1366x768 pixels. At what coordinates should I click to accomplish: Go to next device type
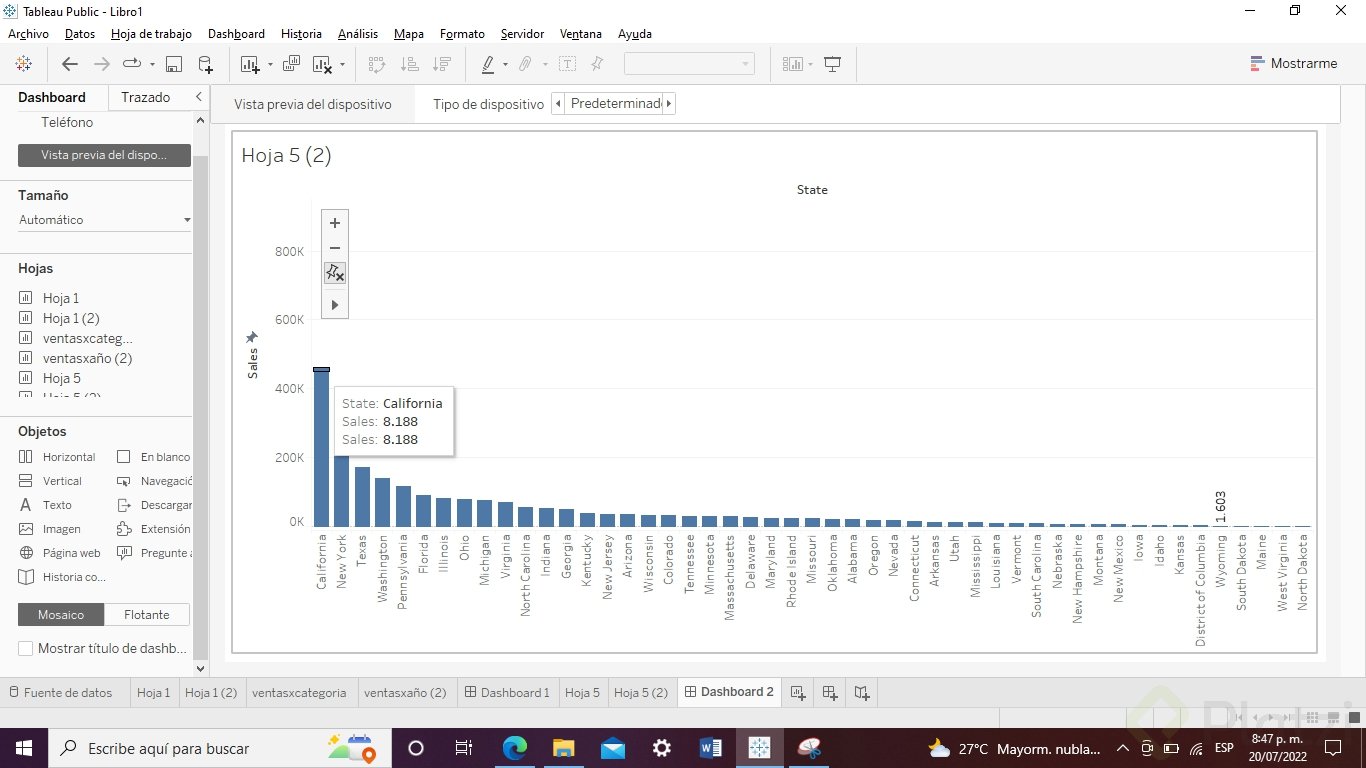(669, 103)
